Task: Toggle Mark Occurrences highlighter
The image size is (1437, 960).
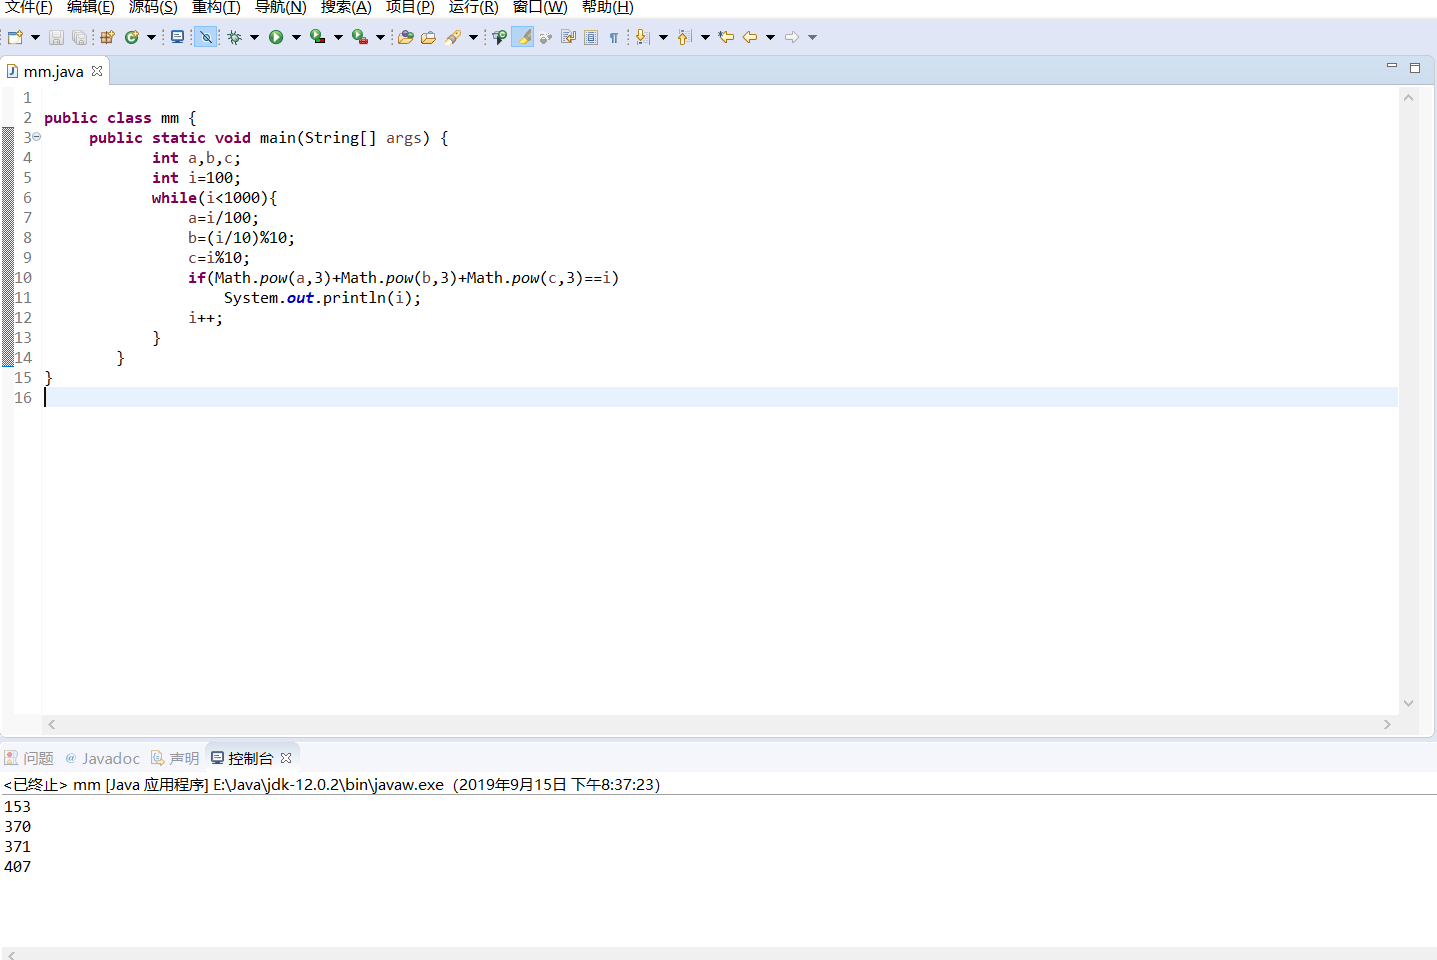Action: click(523, 37)
